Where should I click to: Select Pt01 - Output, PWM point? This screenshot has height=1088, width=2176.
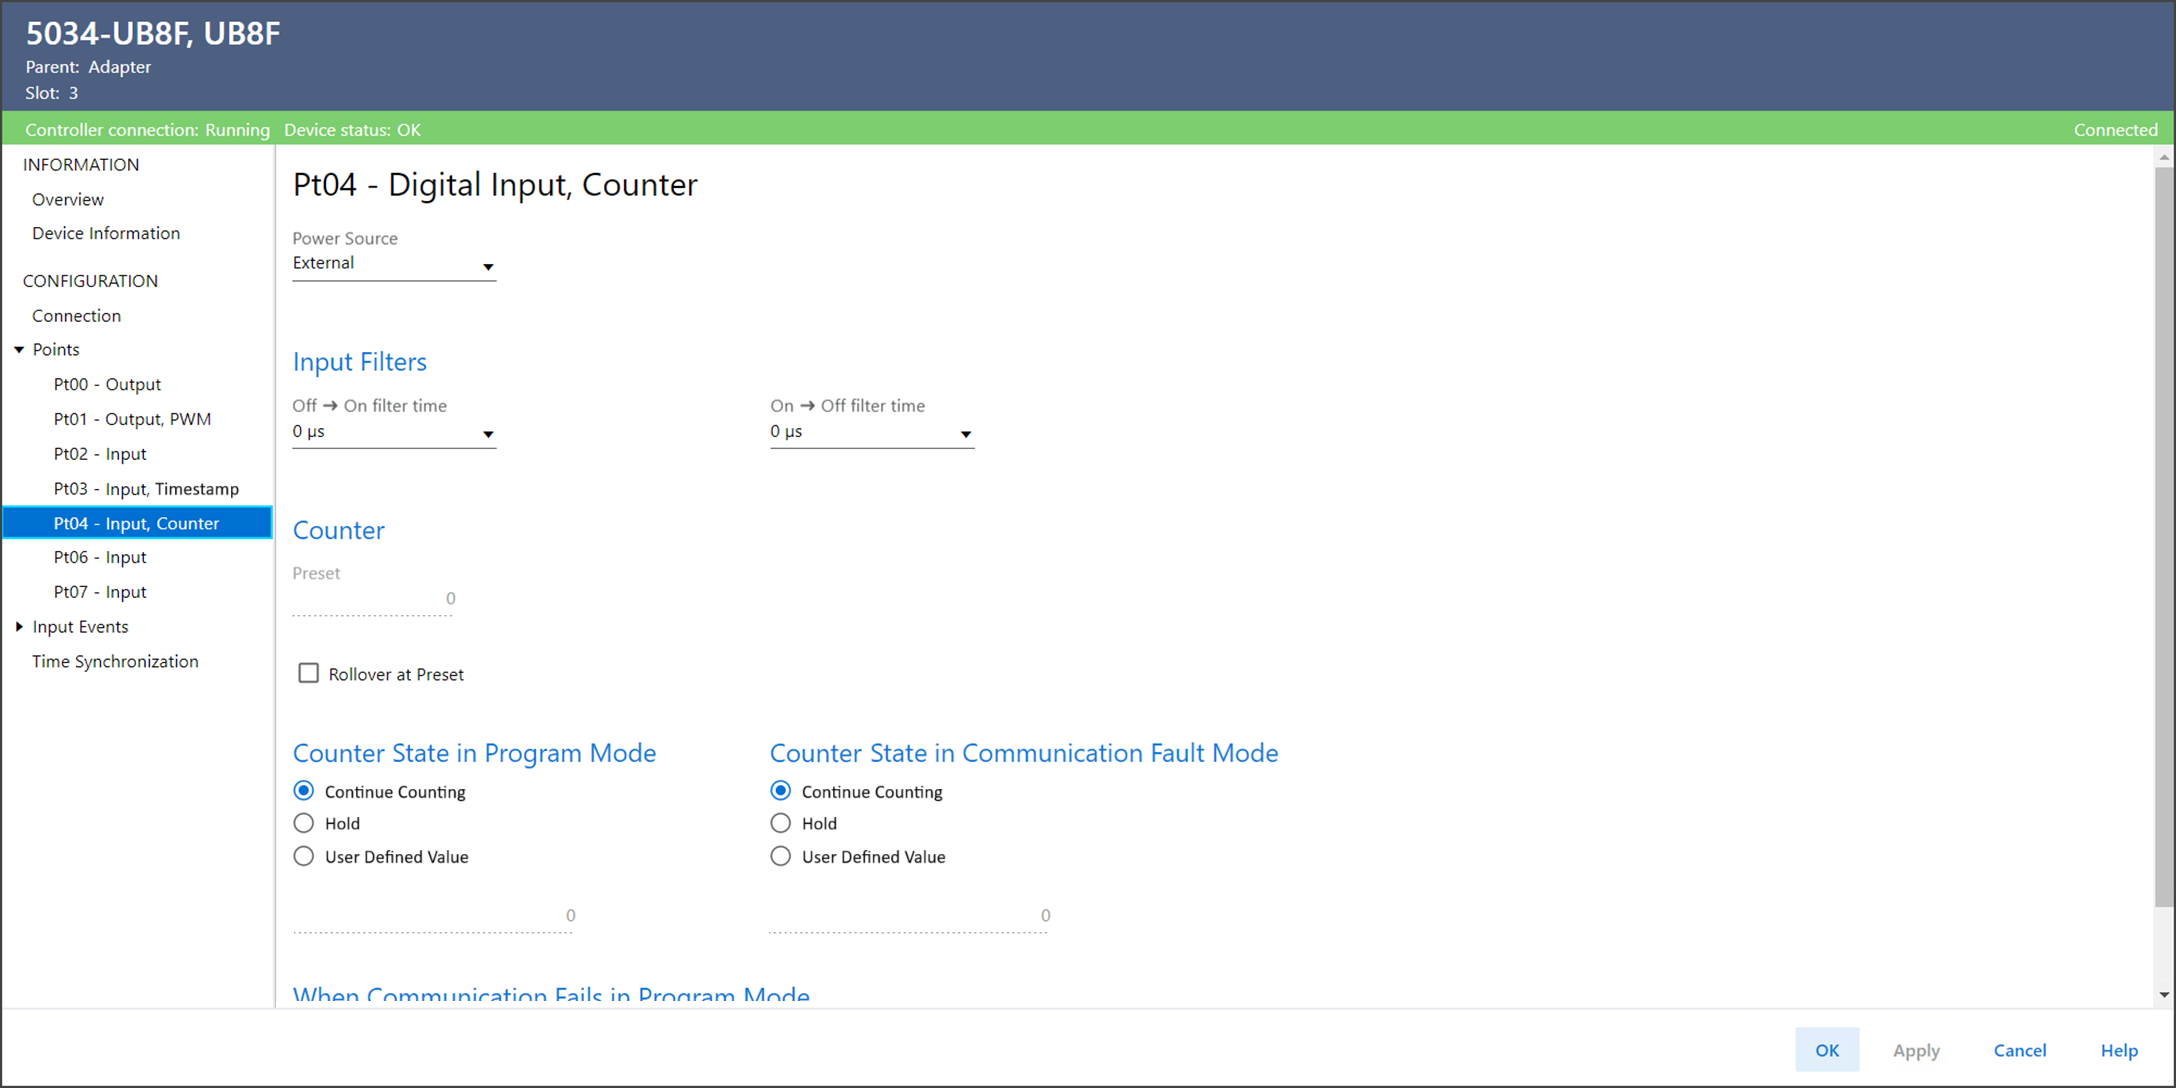click(132, 420)
